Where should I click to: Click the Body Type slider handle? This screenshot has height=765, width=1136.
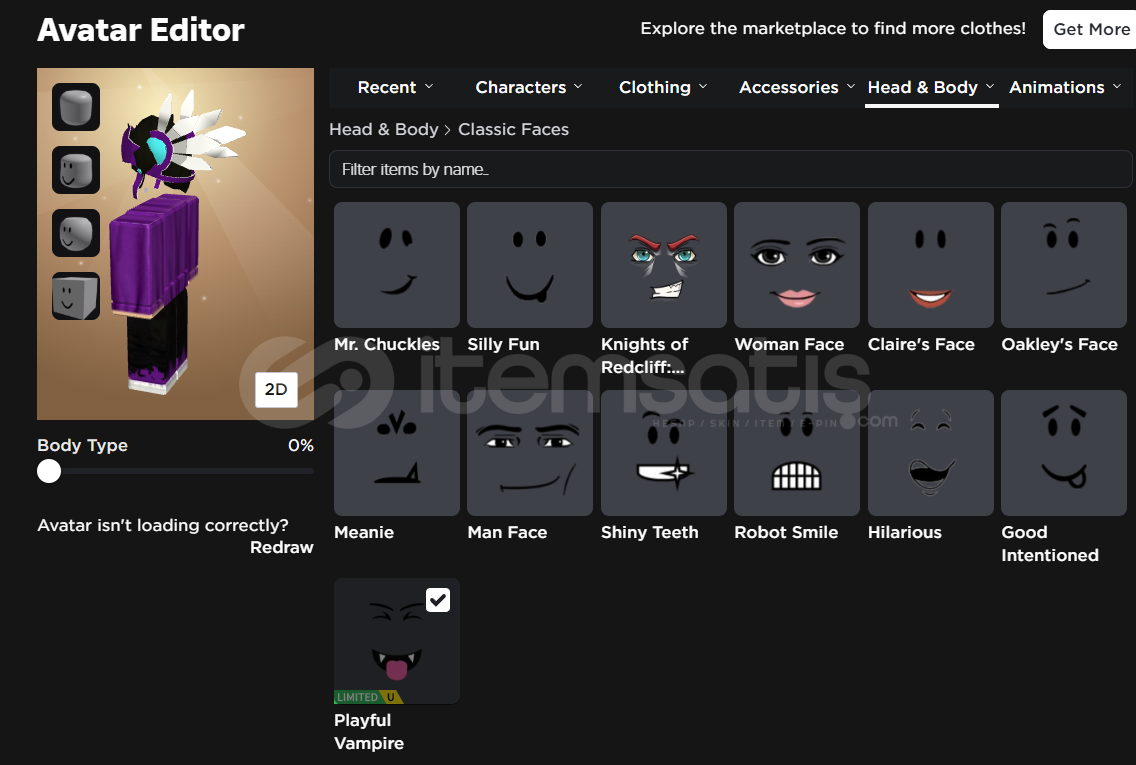49,472
